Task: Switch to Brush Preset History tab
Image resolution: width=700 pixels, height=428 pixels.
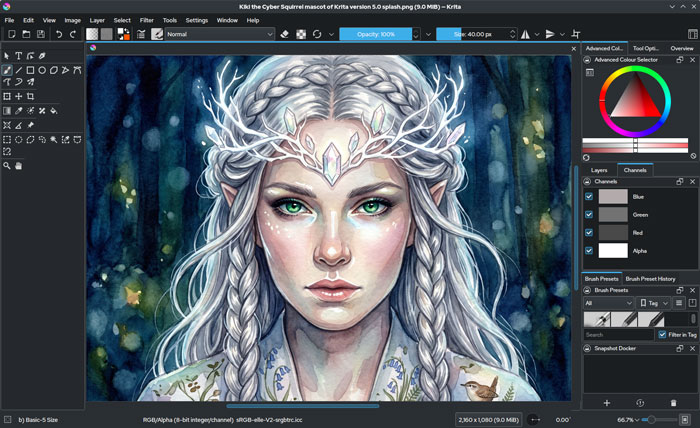Action: (650, 279)
